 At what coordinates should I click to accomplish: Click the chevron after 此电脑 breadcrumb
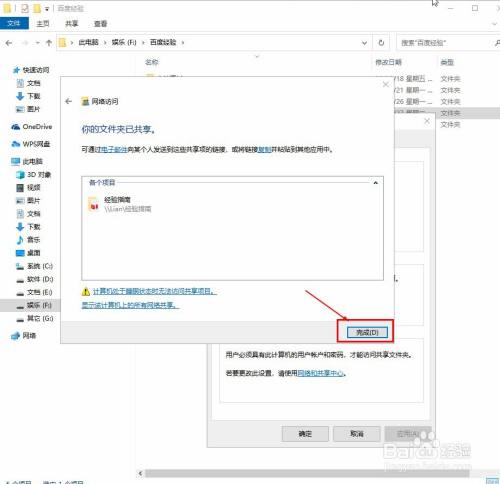(105, 42)
